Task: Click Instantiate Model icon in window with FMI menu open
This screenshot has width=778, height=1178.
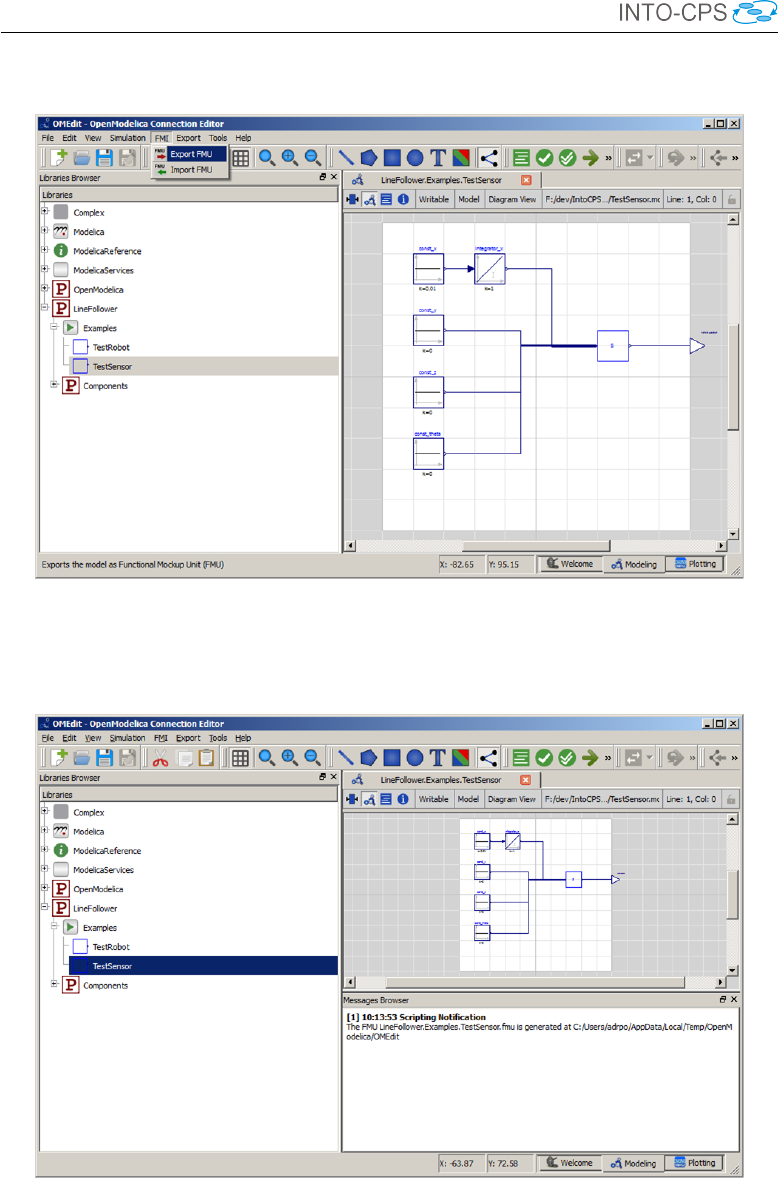Action: [x=522, y=158]
